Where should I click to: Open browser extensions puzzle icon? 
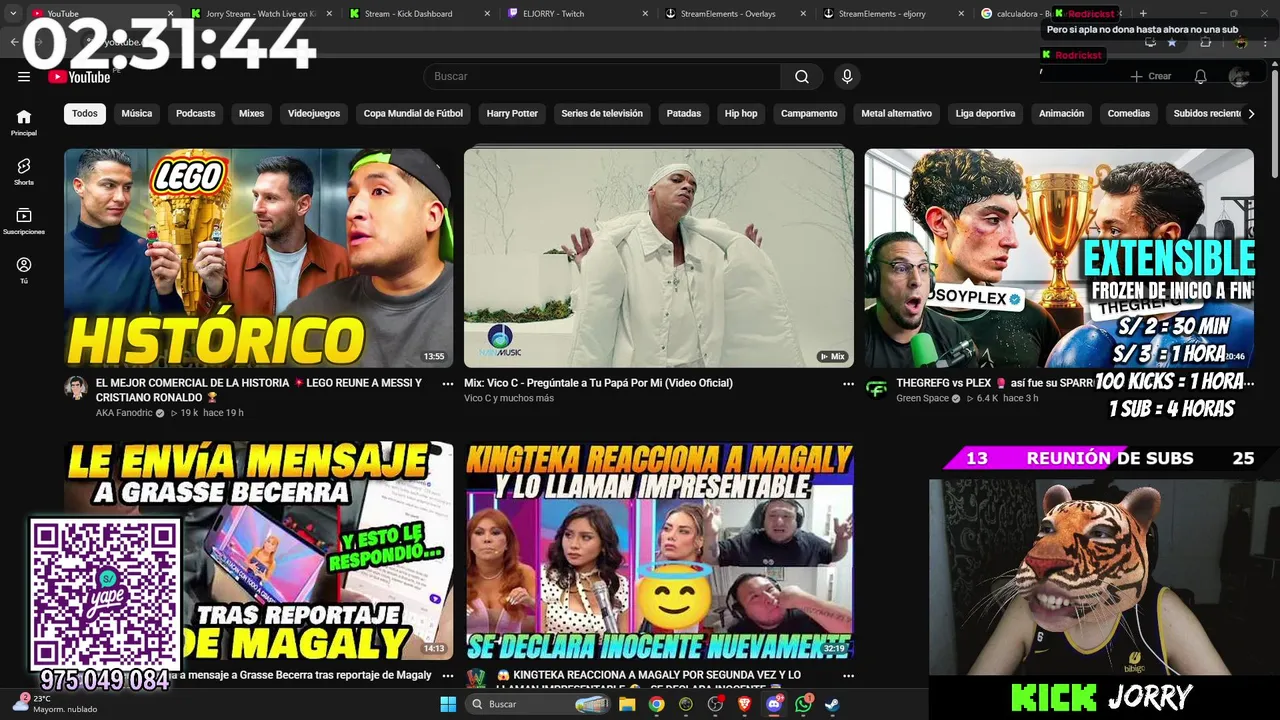click(1205, 42)
